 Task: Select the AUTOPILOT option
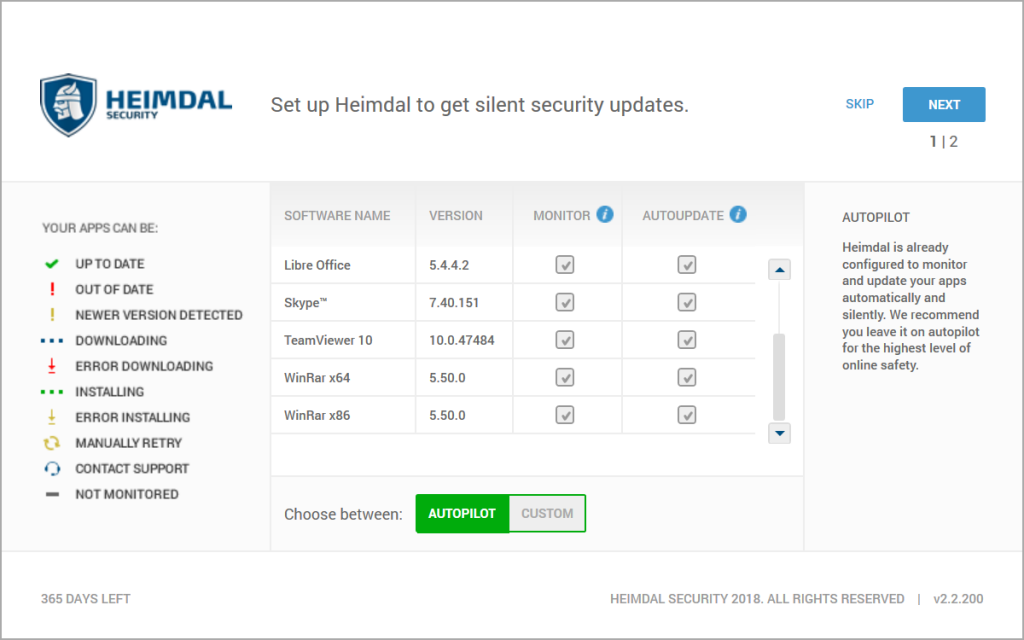pyautogui.click(x=462, y=513)
